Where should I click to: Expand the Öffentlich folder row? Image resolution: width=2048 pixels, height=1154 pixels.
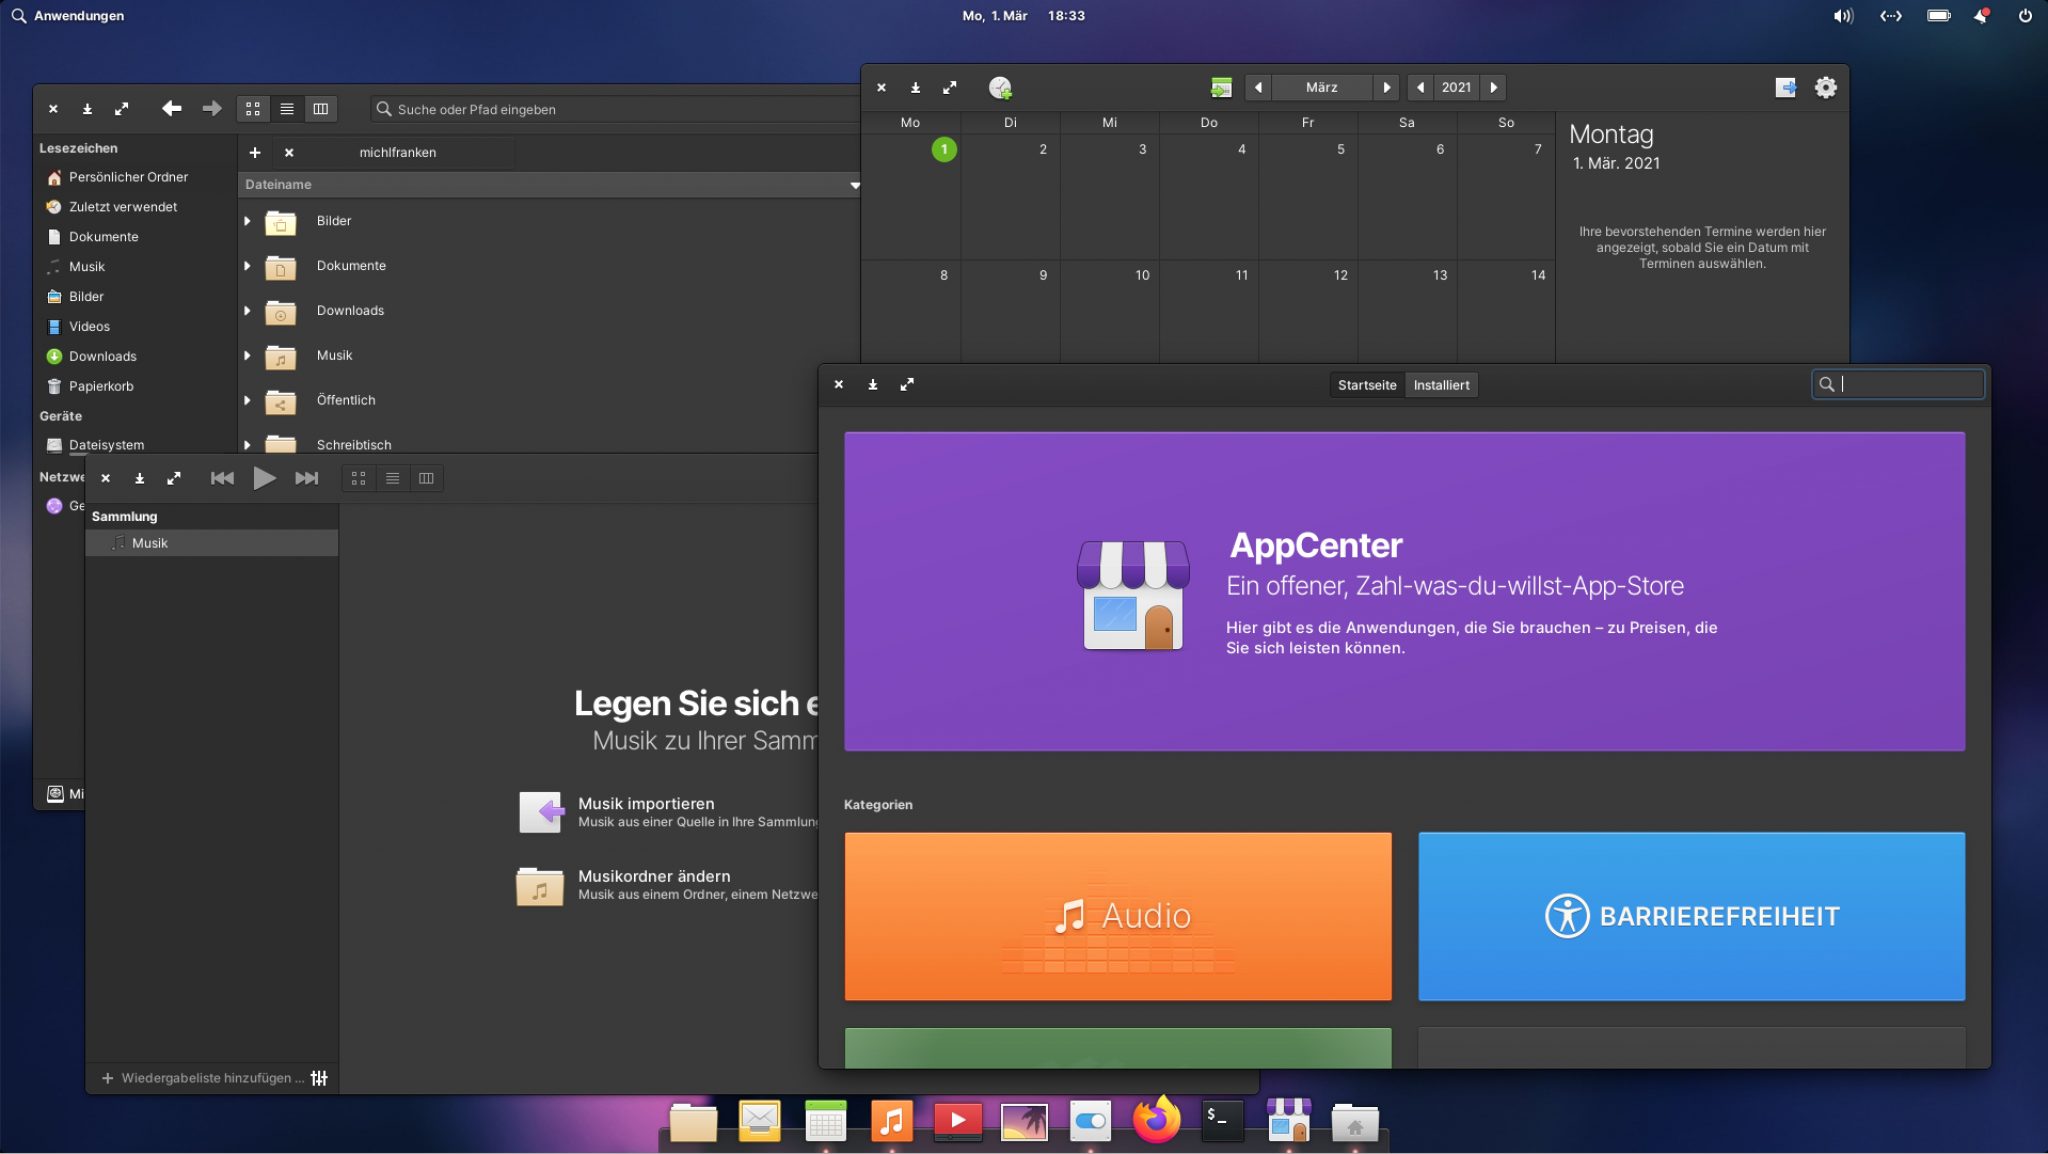coord(247,400)
